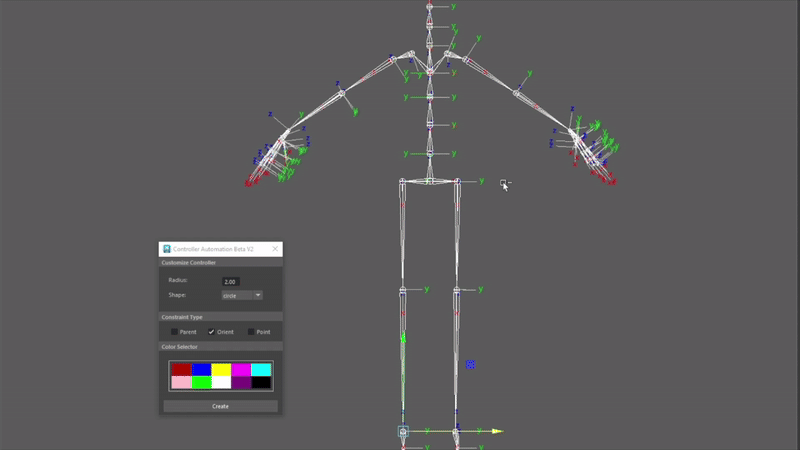Close the Controller Automation Beta V2 window
The width and height of the screenshot is (800, 450).
(274, 249)
